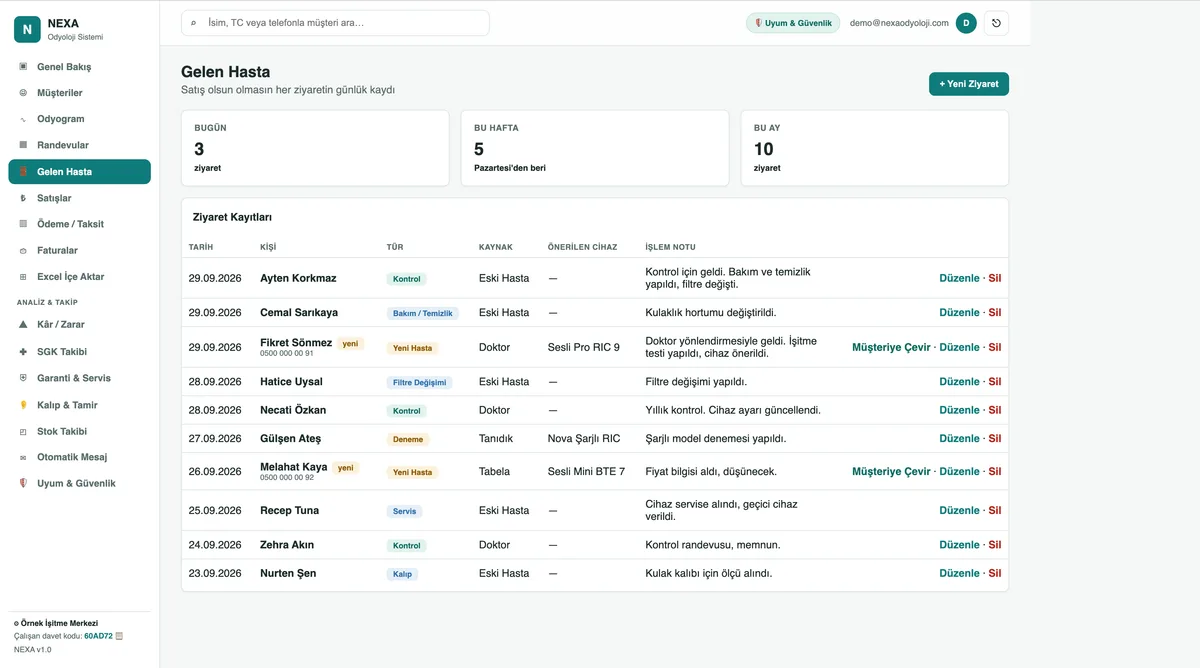The image size is (1200, 668).
Task: Click the Uyum & Güvenlik pill in the header
Action: click(793, 23)
